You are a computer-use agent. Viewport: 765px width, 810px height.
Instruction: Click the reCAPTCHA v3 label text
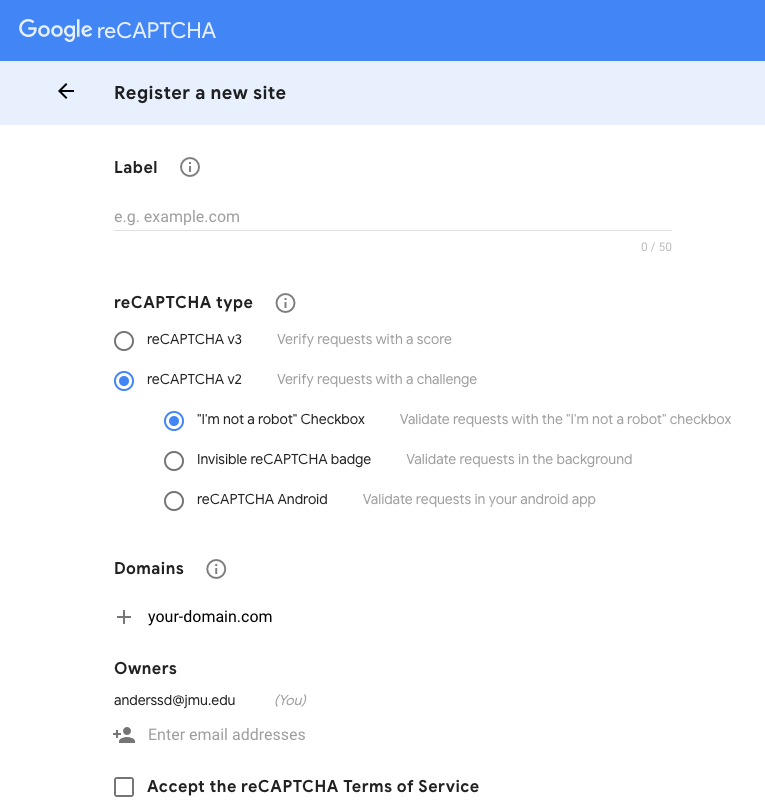click(x=194, y=340)
